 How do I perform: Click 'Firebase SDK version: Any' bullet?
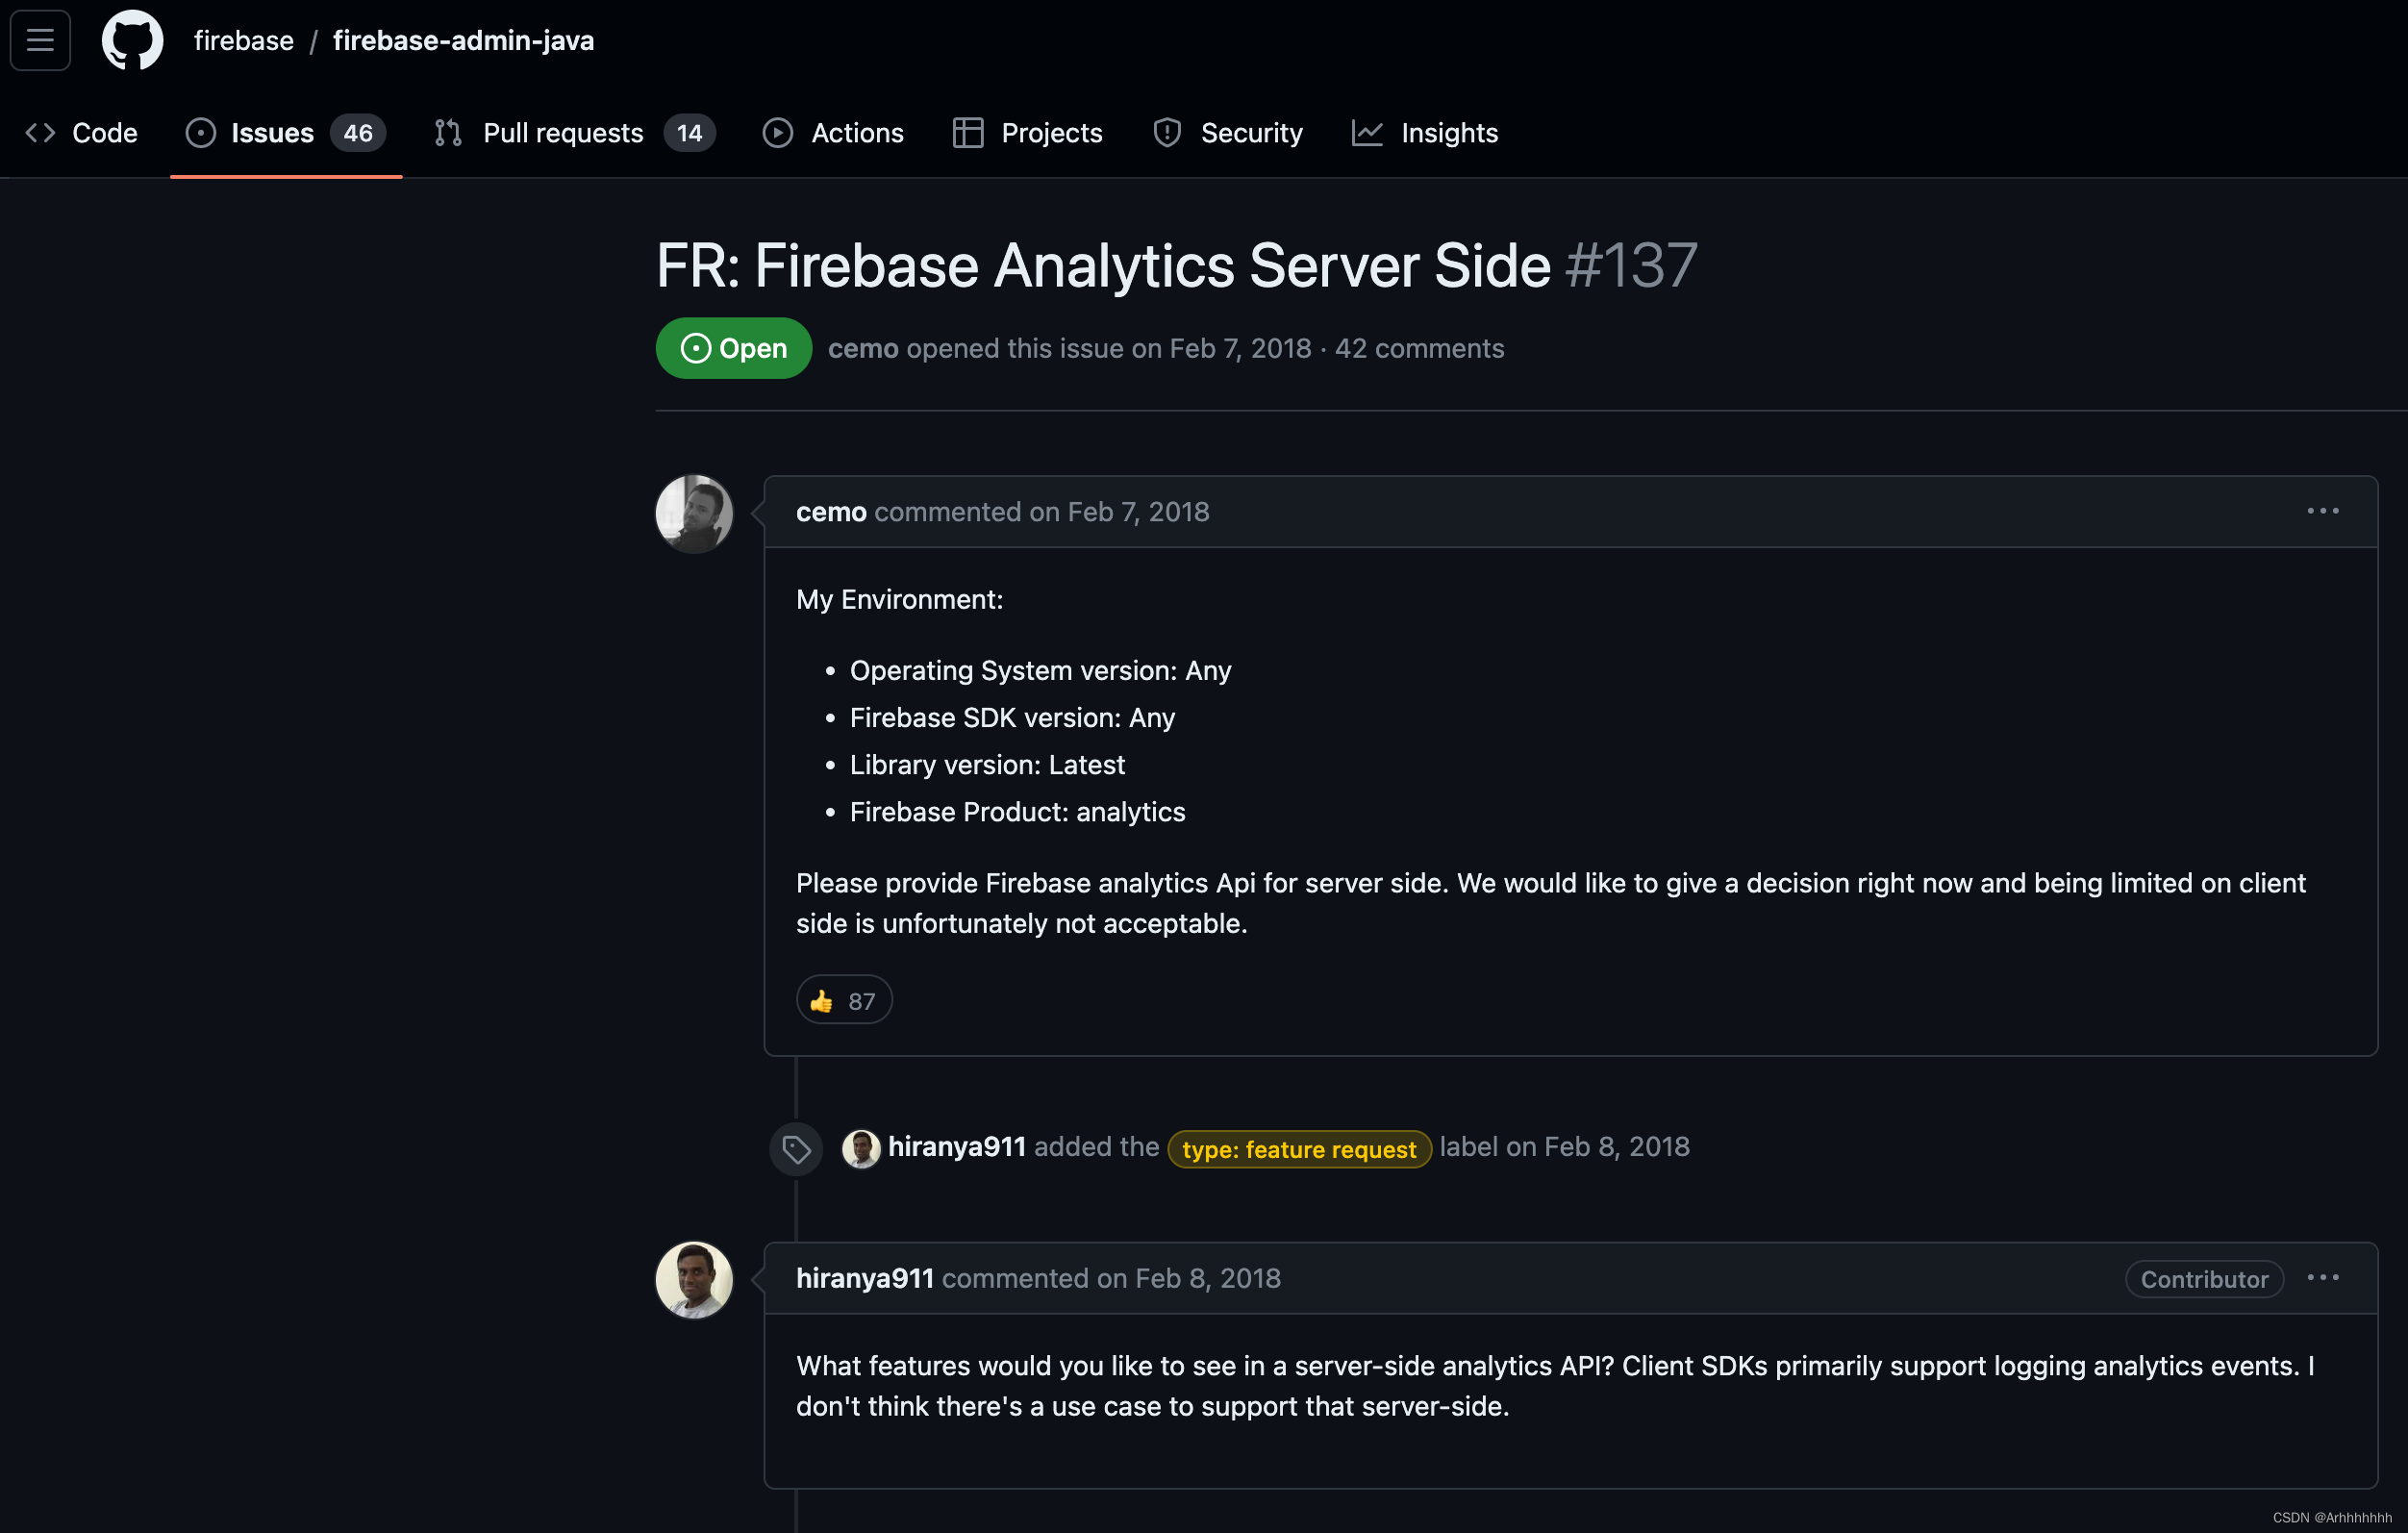click(x=1012, y=718)
